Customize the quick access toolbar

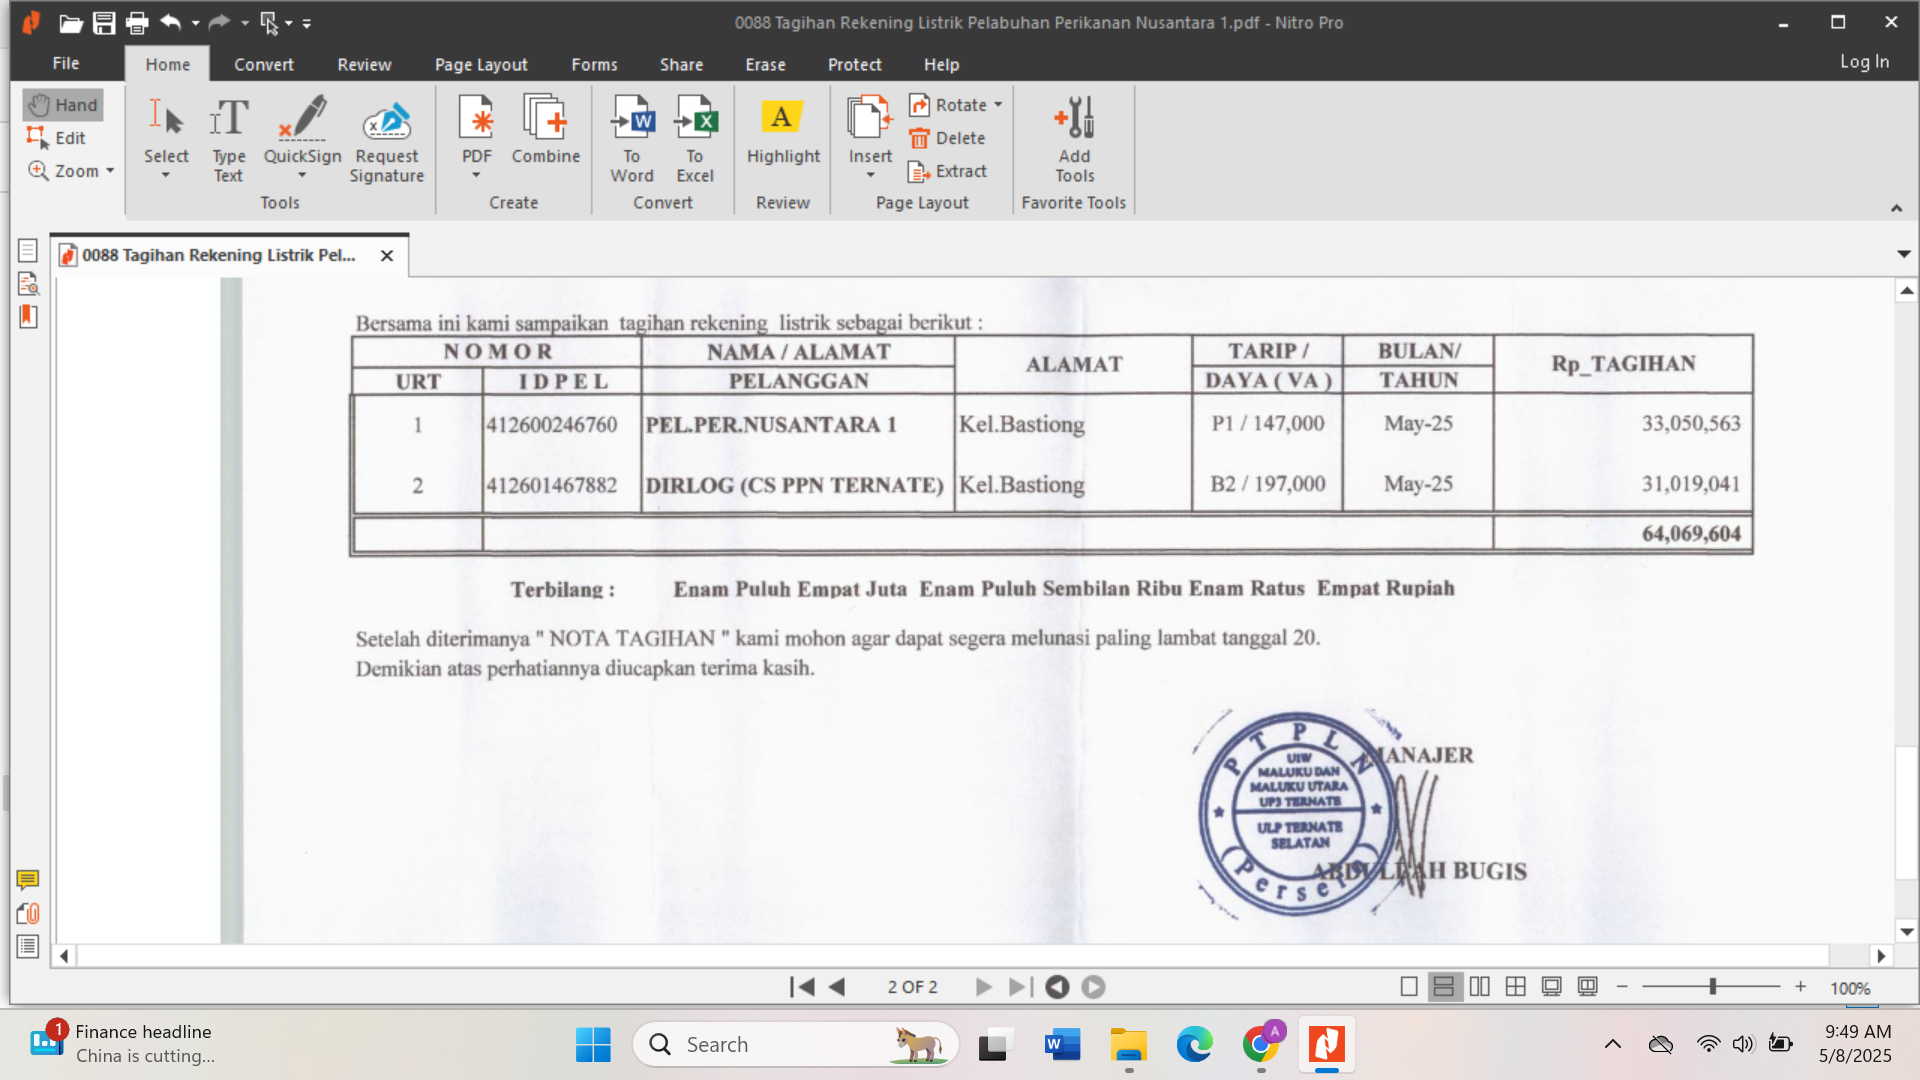(307, 23)
